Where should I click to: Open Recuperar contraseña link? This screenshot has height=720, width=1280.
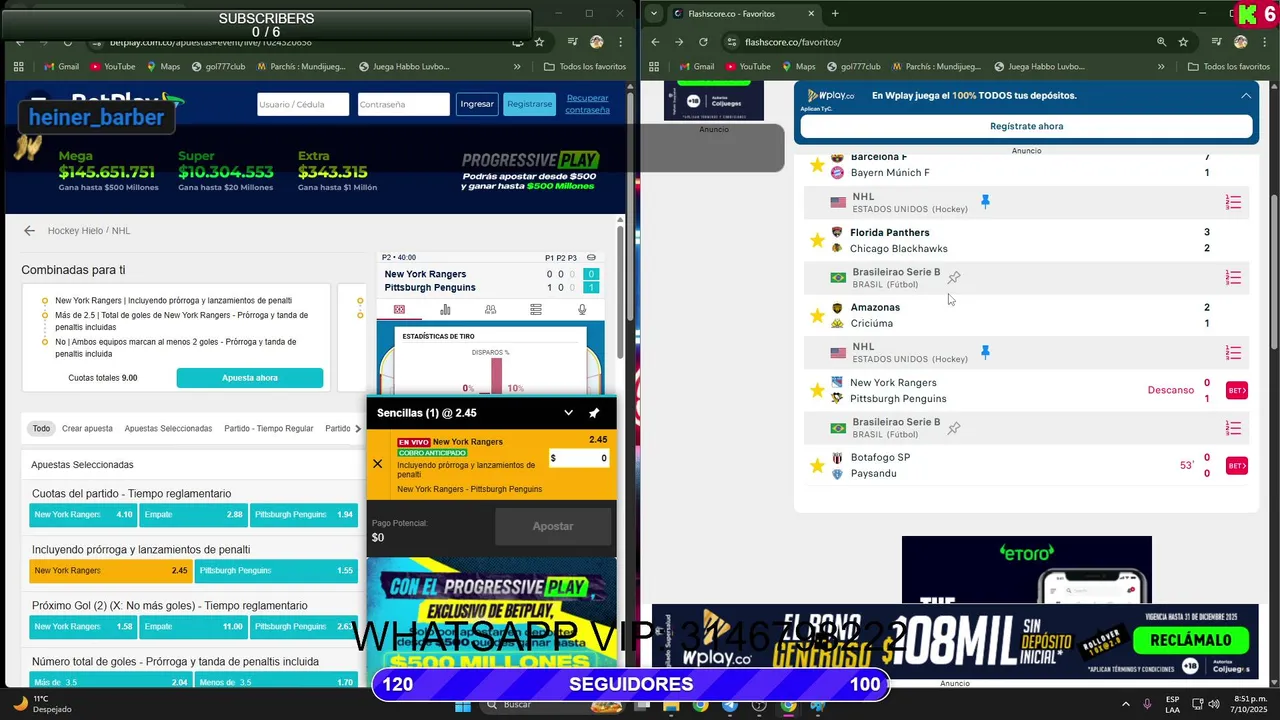[x=587, y=104]
